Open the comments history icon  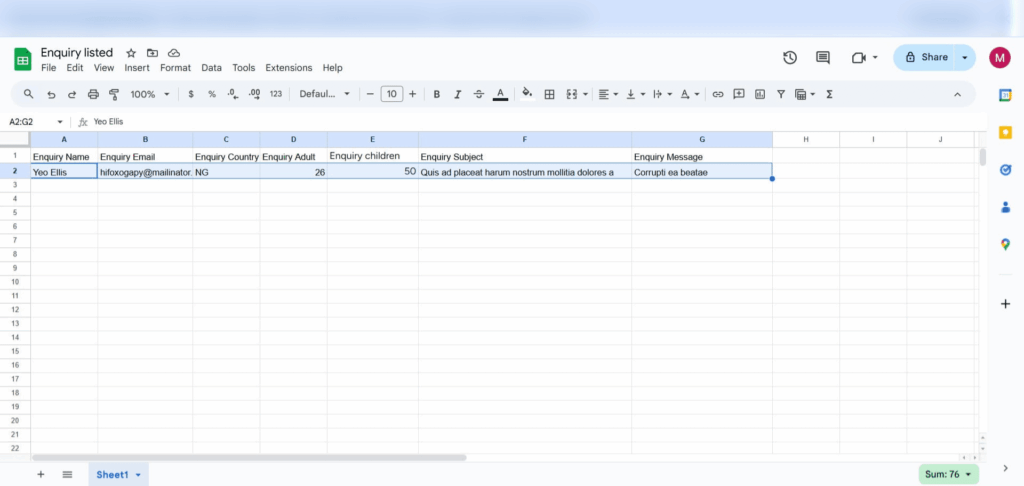[x=823, y=57]
